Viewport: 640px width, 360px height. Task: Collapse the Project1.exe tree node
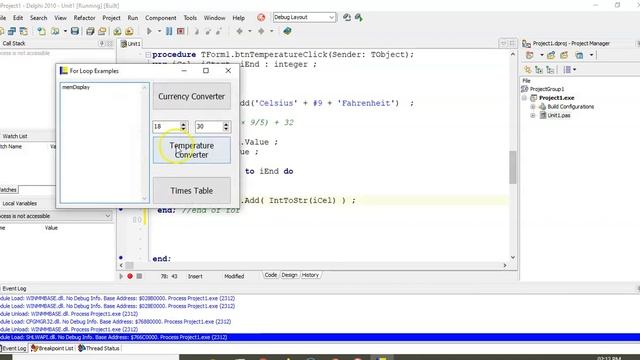click(524, 98)
